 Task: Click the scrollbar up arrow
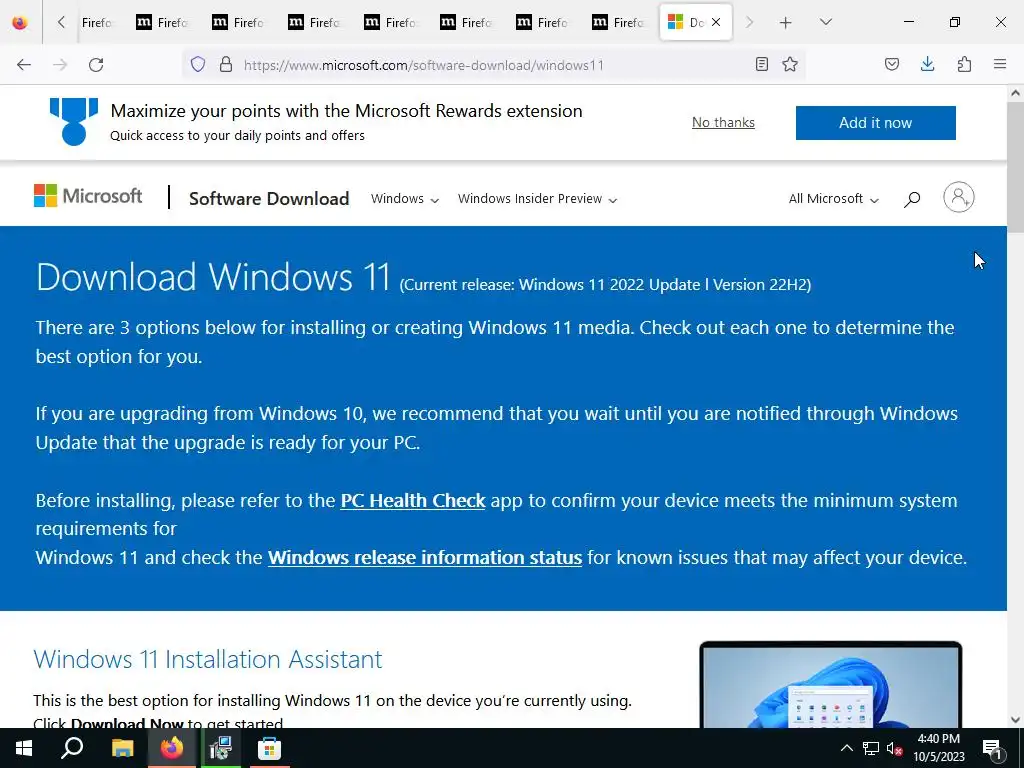coord(1015,93)
